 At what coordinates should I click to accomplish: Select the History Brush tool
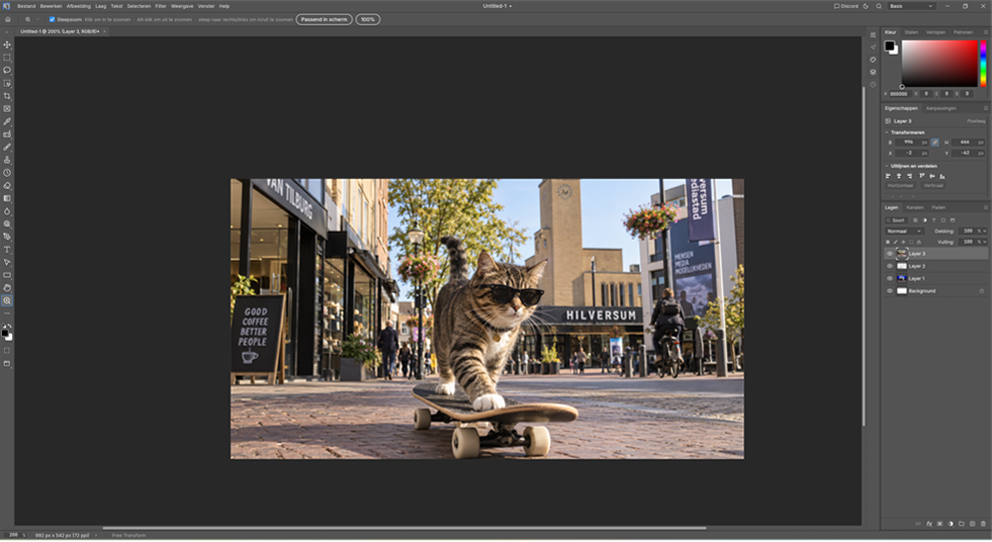coord(7,173)
